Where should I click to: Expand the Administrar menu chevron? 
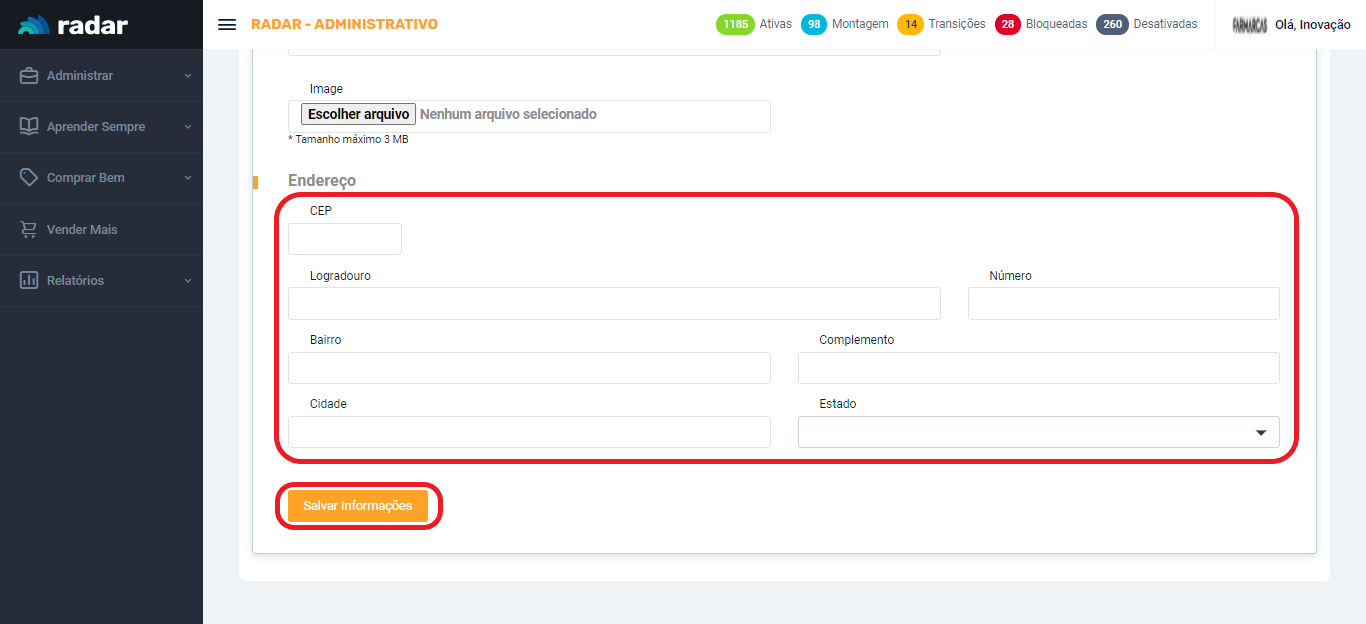pos(187,76)
